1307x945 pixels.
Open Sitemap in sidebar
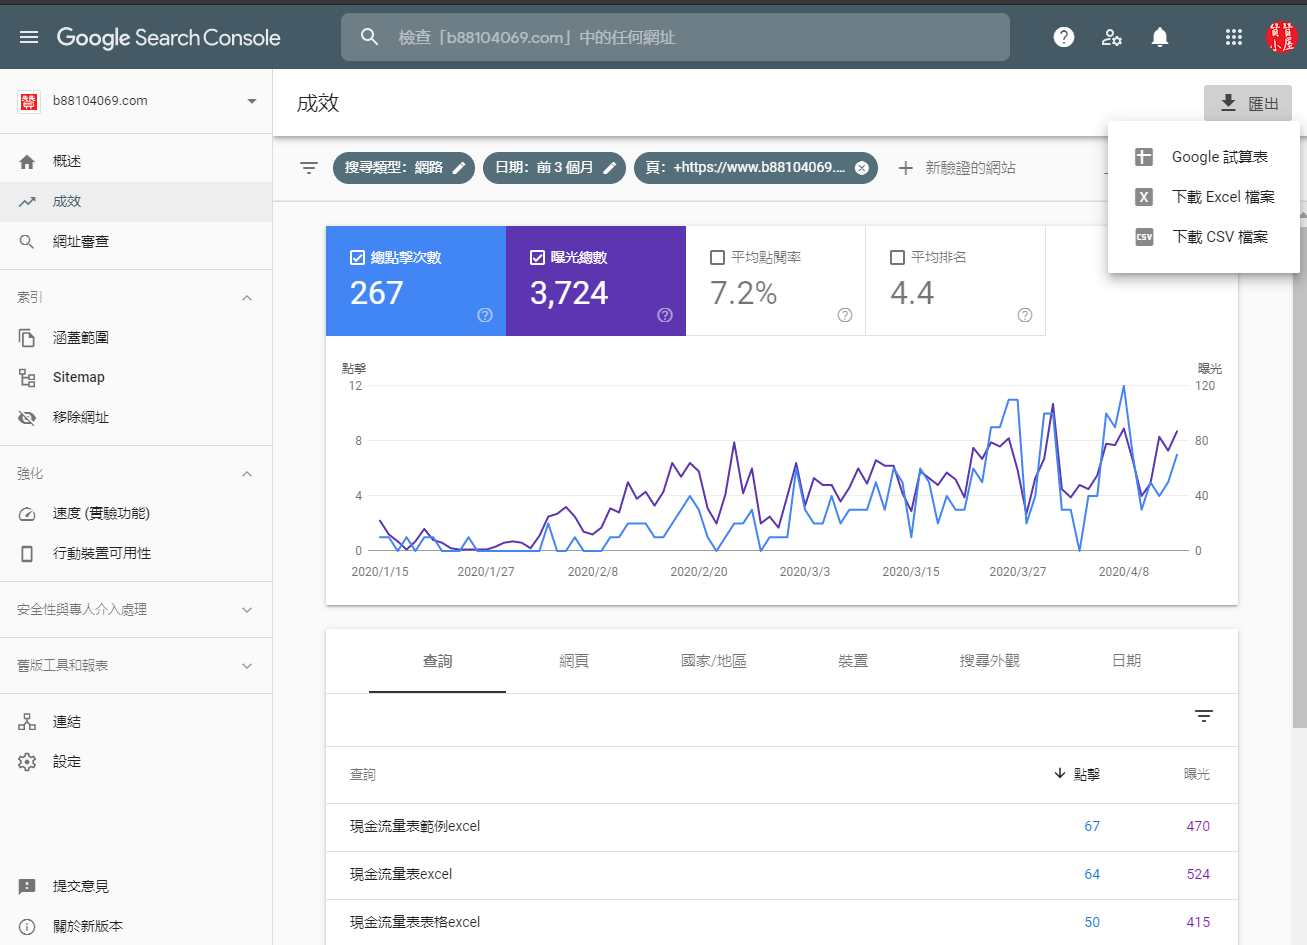[x=136, y=377]
